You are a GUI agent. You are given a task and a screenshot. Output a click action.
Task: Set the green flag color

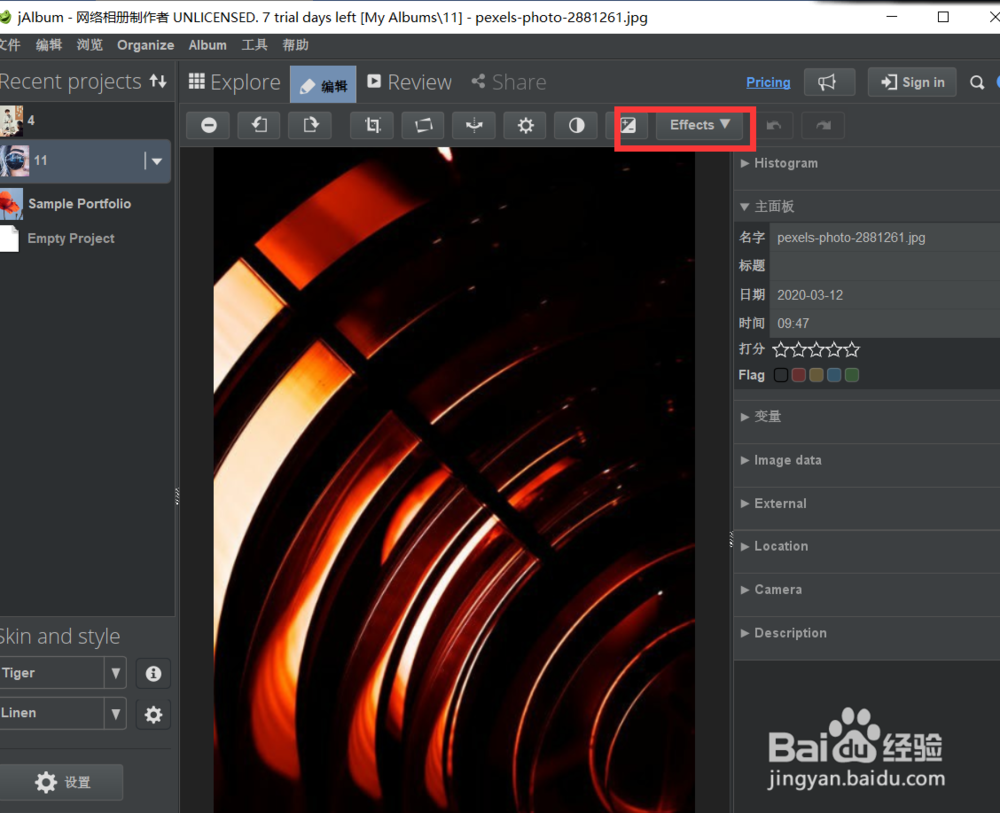pyautogui.click(x=852, y=375)
